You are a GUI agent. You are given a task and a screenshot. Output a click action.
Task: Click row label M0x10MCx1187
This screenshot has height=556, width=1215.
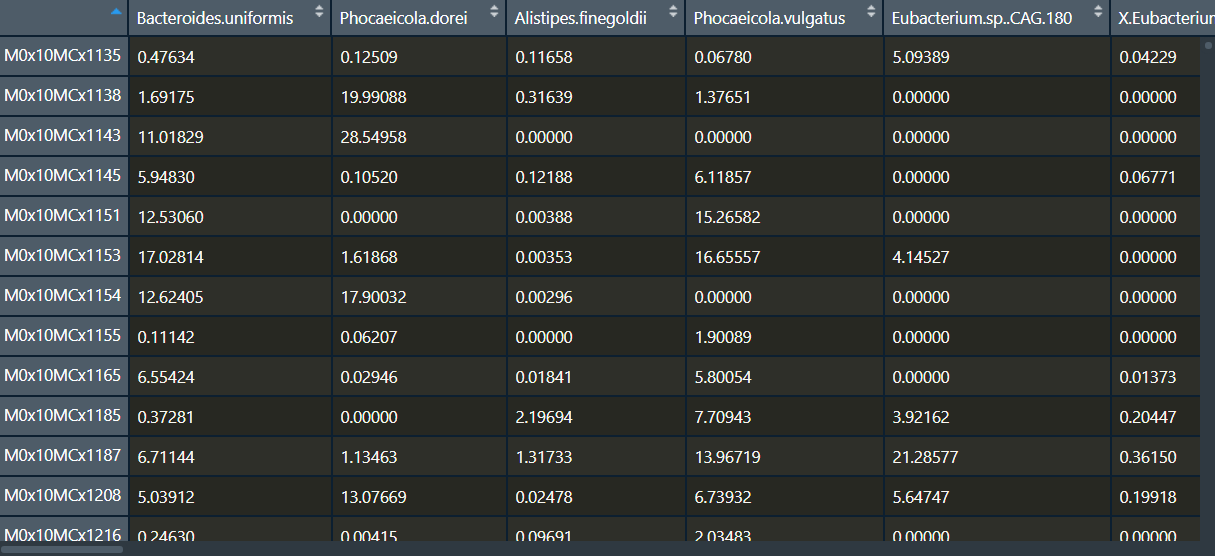63,456
